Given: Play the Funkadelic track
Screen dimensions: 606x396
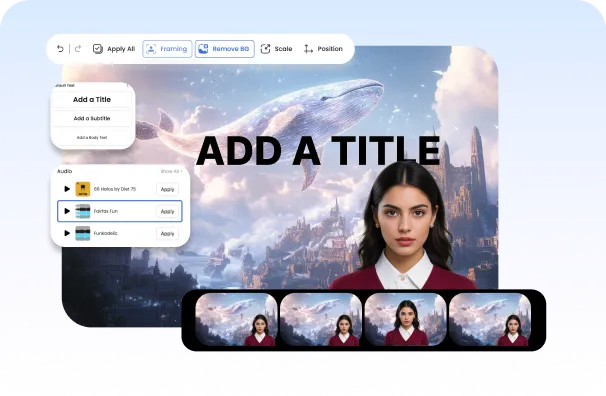Looking at the screenshot, I should click(67, 233).
